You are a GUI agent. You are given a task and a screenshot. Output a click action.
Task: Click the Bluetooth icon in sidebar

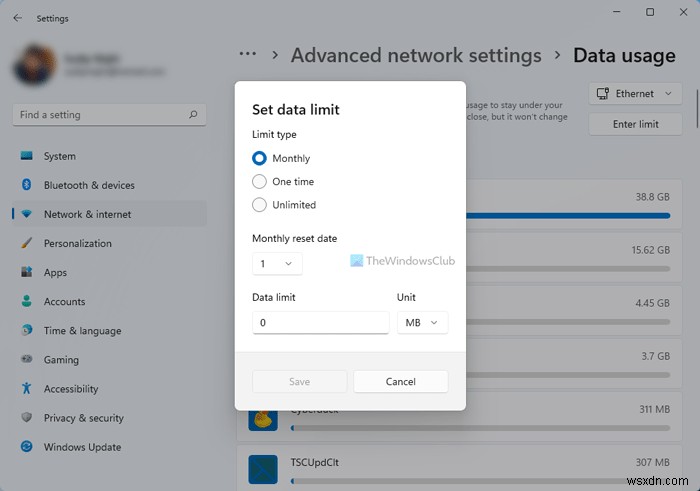26,185
